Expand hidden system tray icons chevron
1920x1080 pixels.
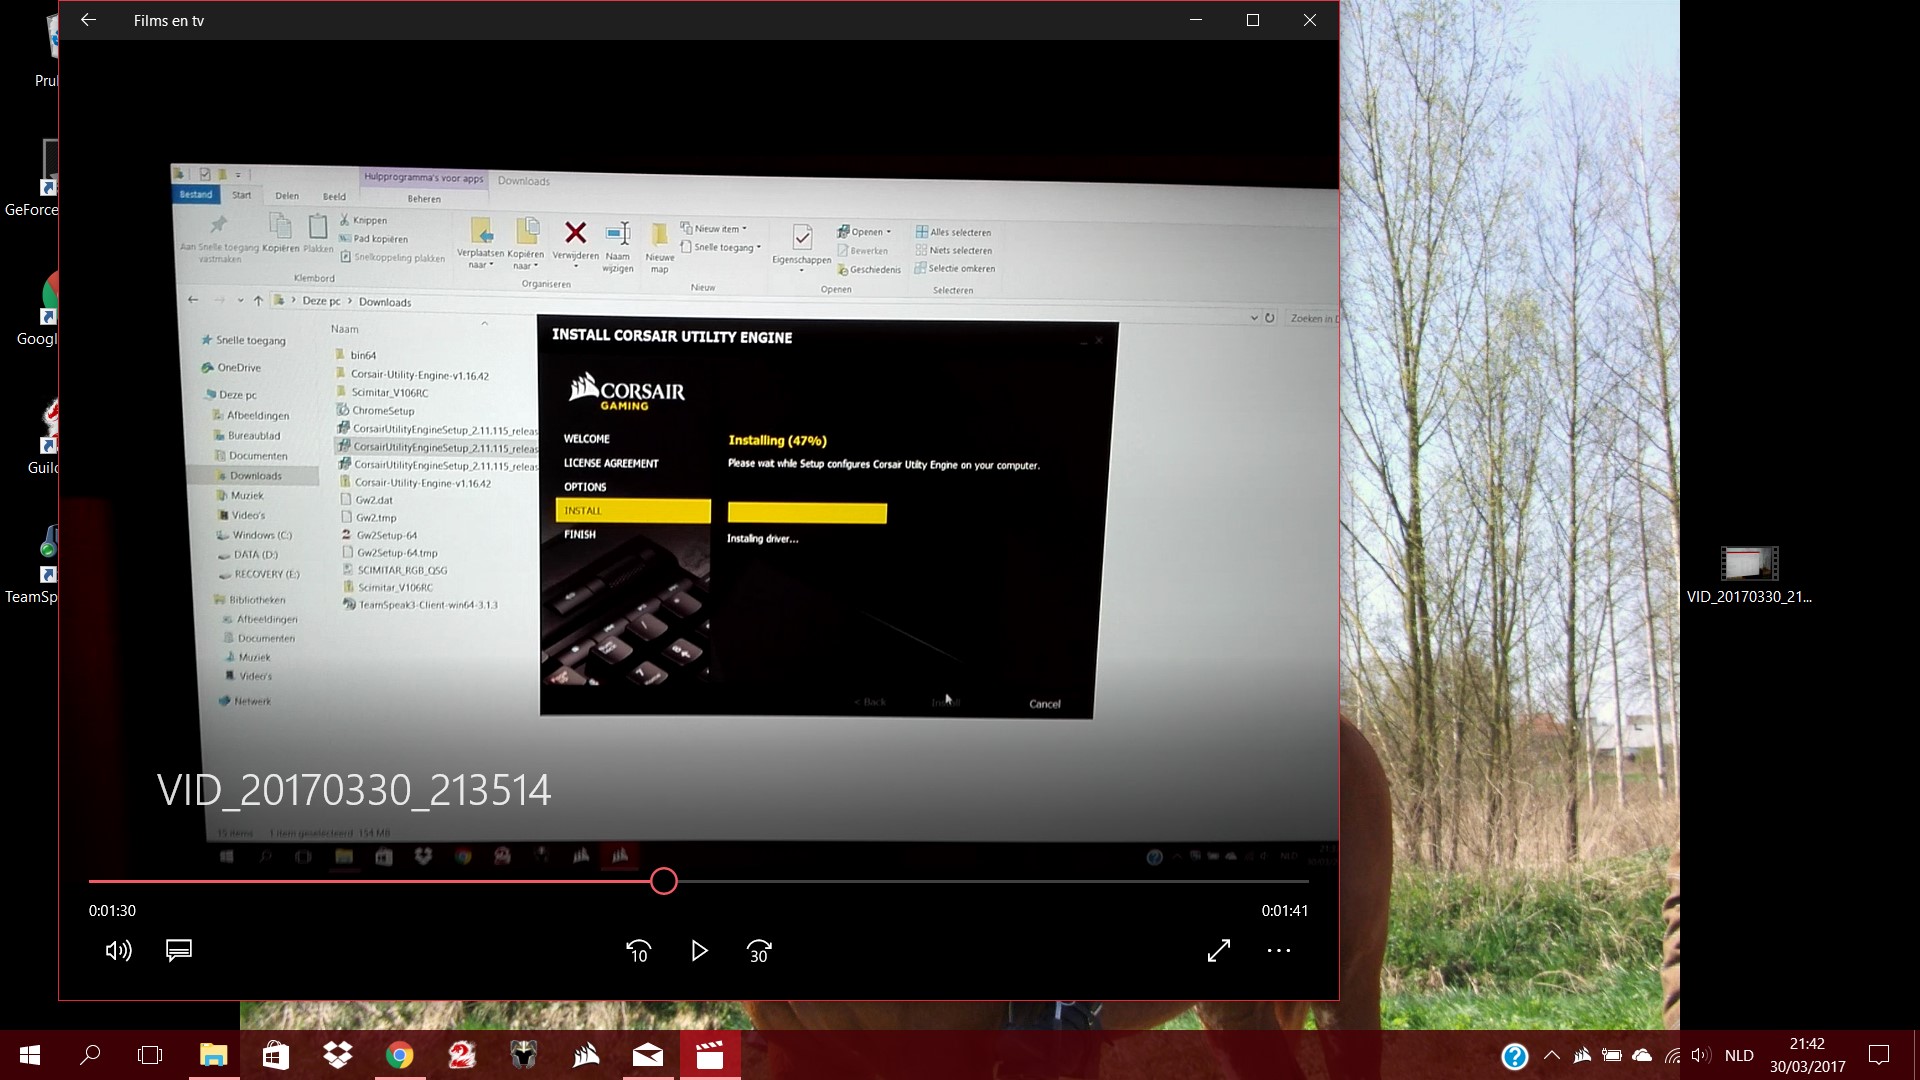pos(1552,1055)
